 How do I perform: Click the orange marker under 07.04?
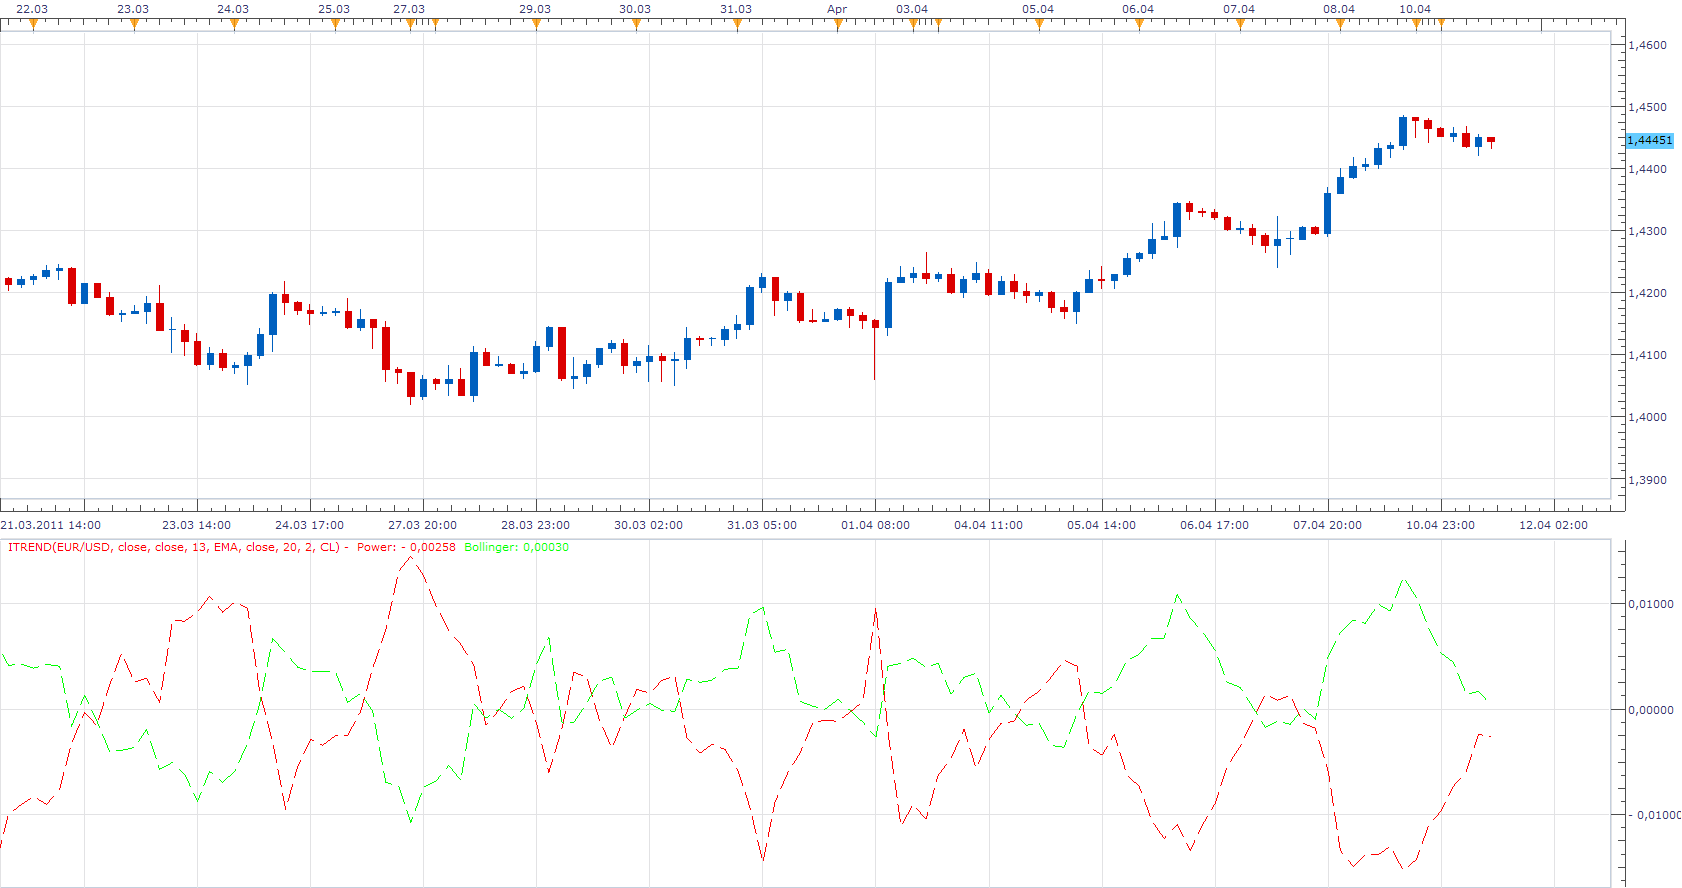coord(1240,25)
